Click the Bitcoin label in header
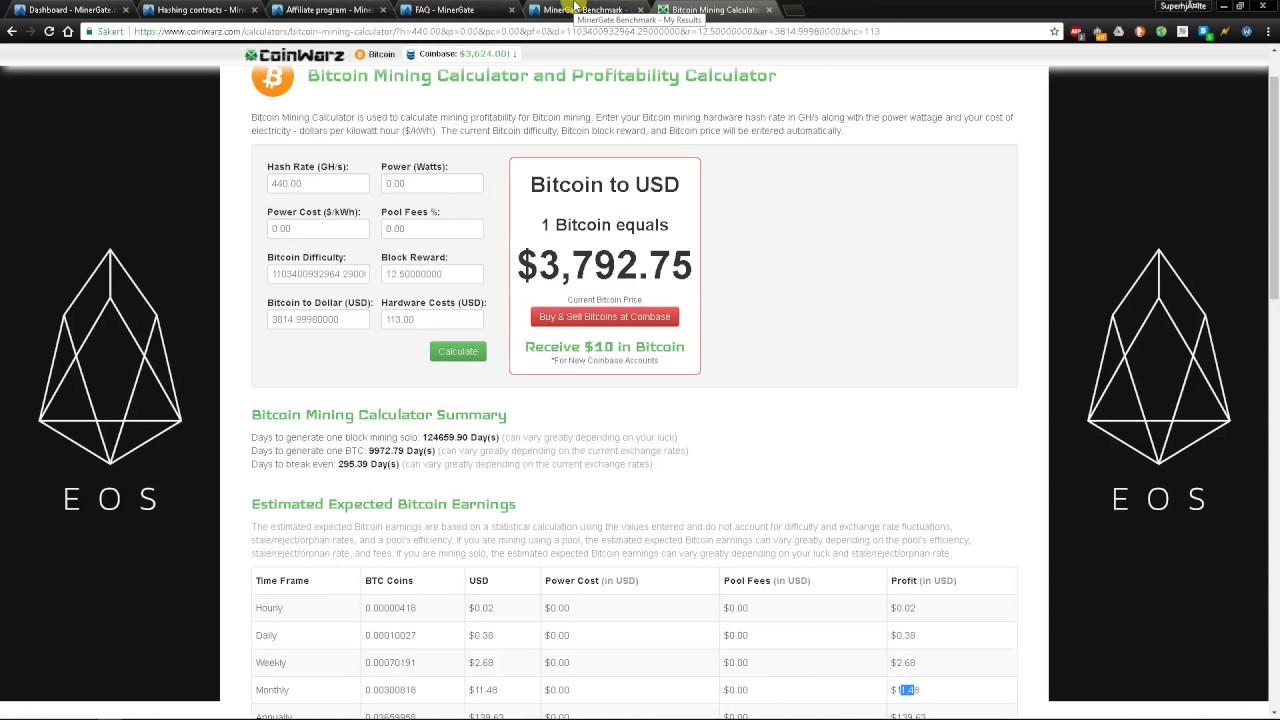 tap(382, 54)
